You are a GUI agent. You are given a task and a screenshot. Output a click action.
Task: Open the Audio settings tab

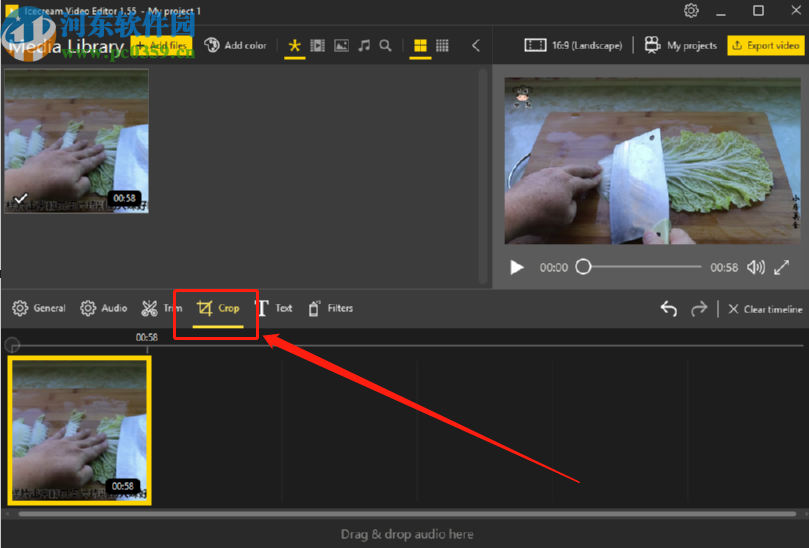(x=104, y=308)
